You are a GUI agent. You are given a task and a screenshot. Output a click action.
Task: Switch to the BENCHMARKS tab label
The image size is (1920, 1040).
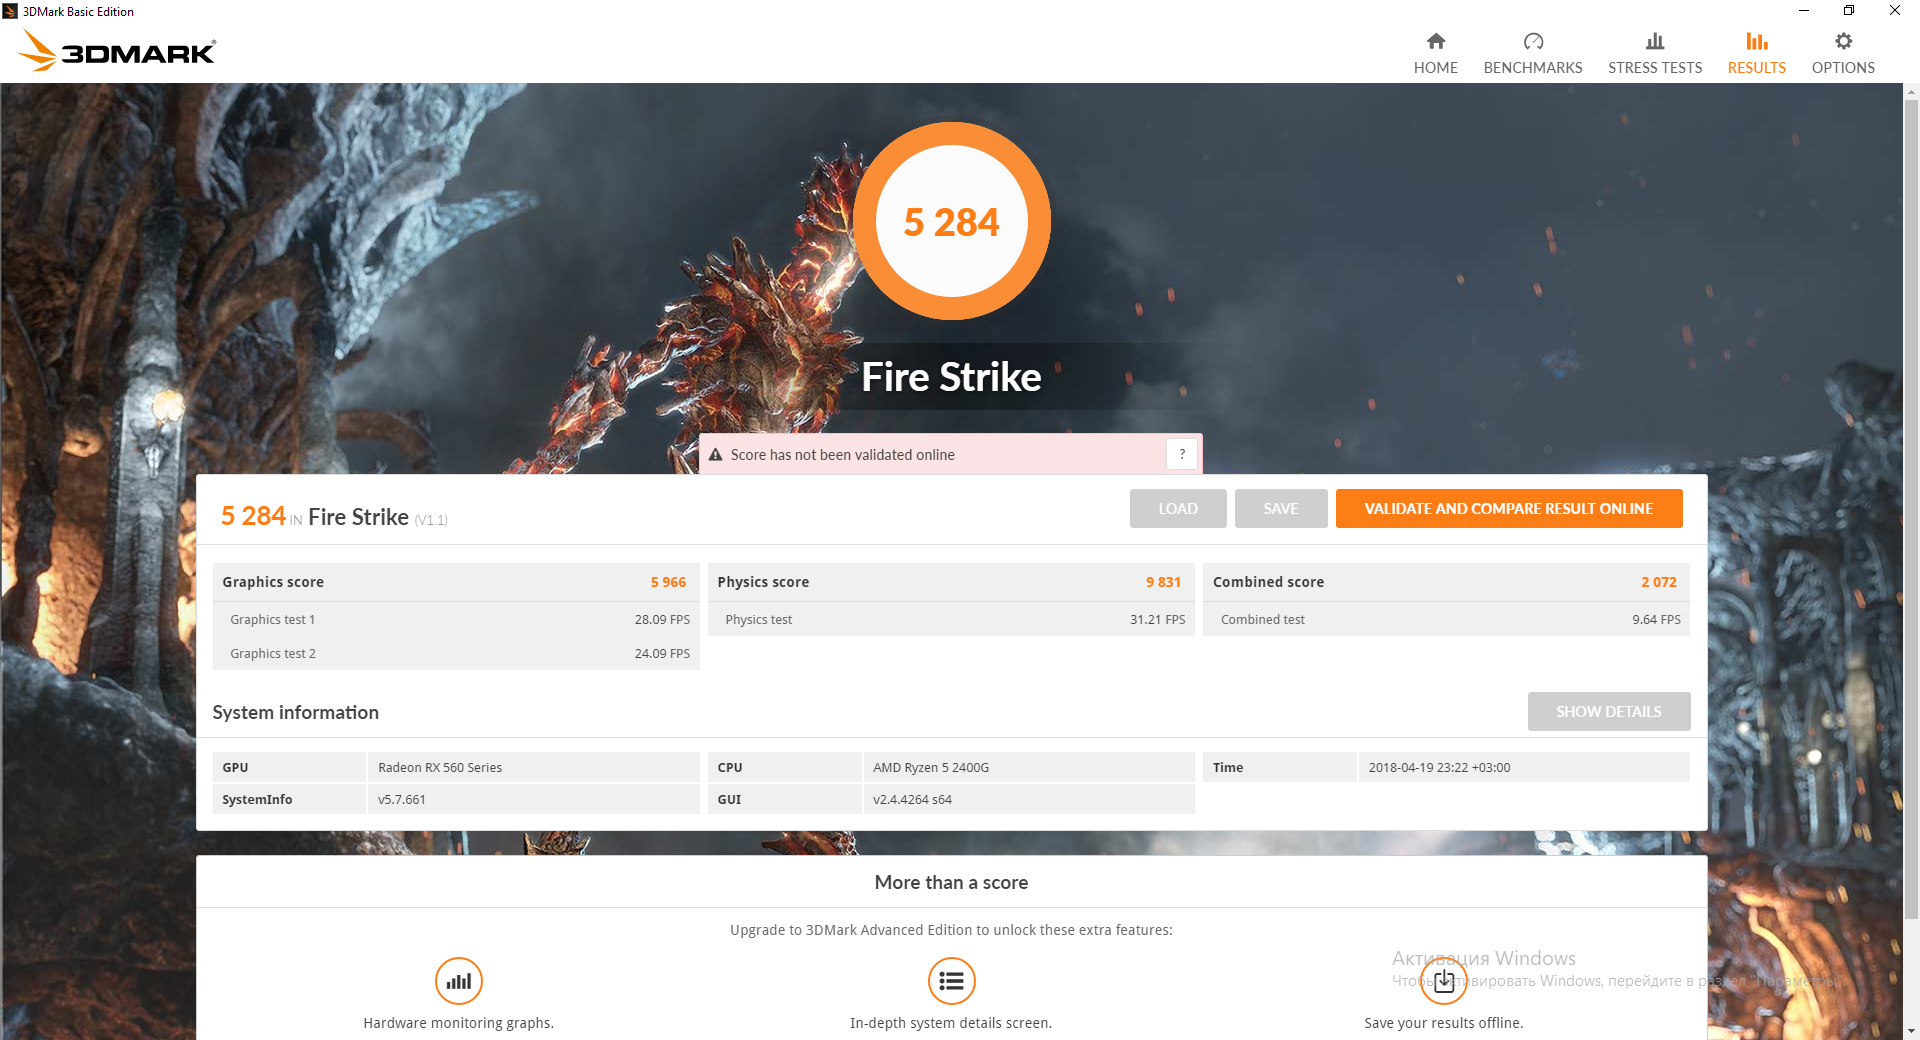coord(1533,68)
